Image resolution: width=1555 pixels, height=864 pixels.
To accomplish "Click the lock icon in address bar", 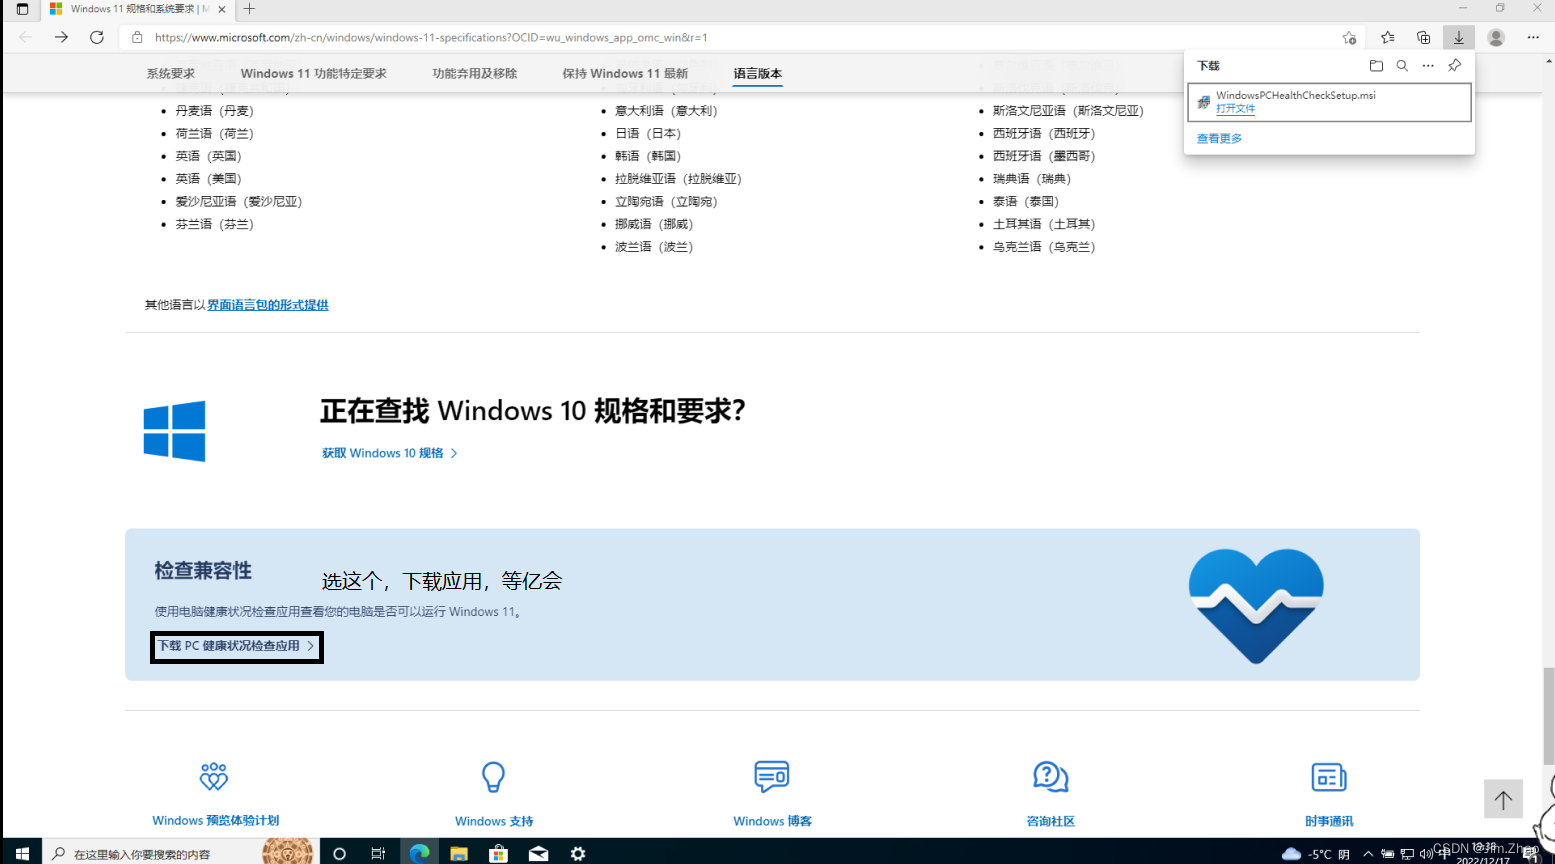I will pyautogui.click(x=138, y=37).
